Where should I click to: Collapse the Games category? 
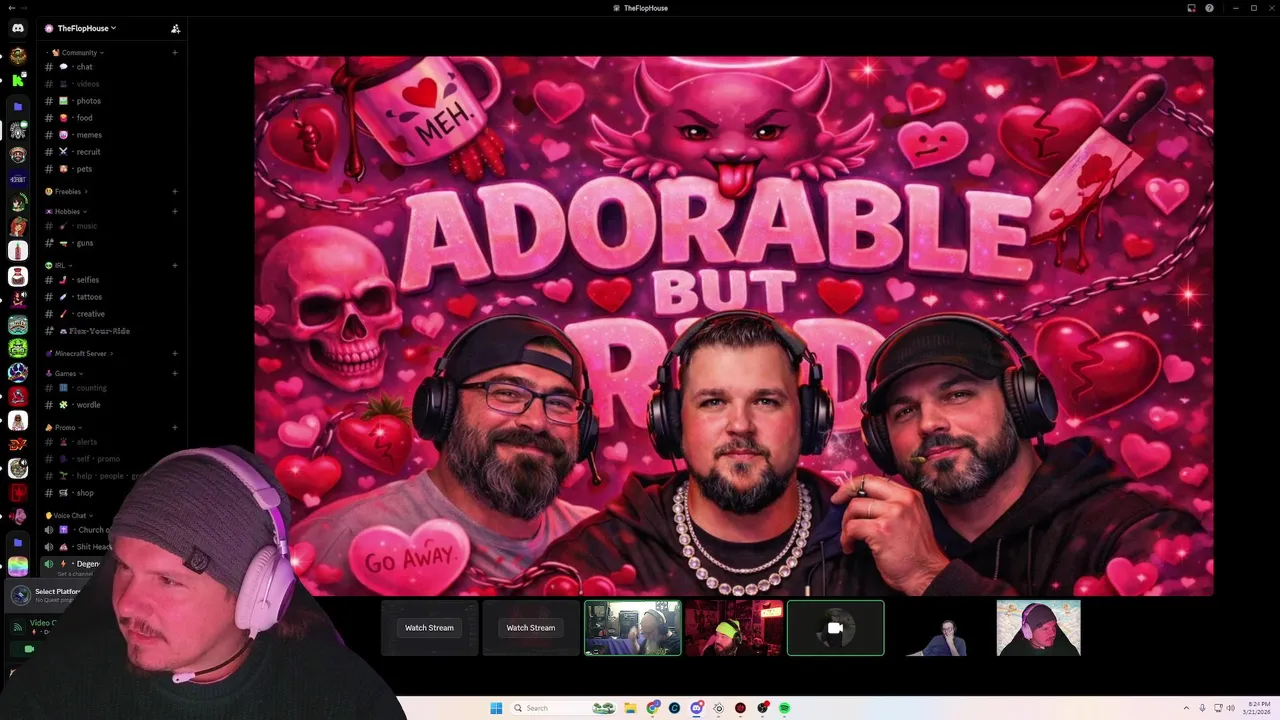click(x=66, y=373)
